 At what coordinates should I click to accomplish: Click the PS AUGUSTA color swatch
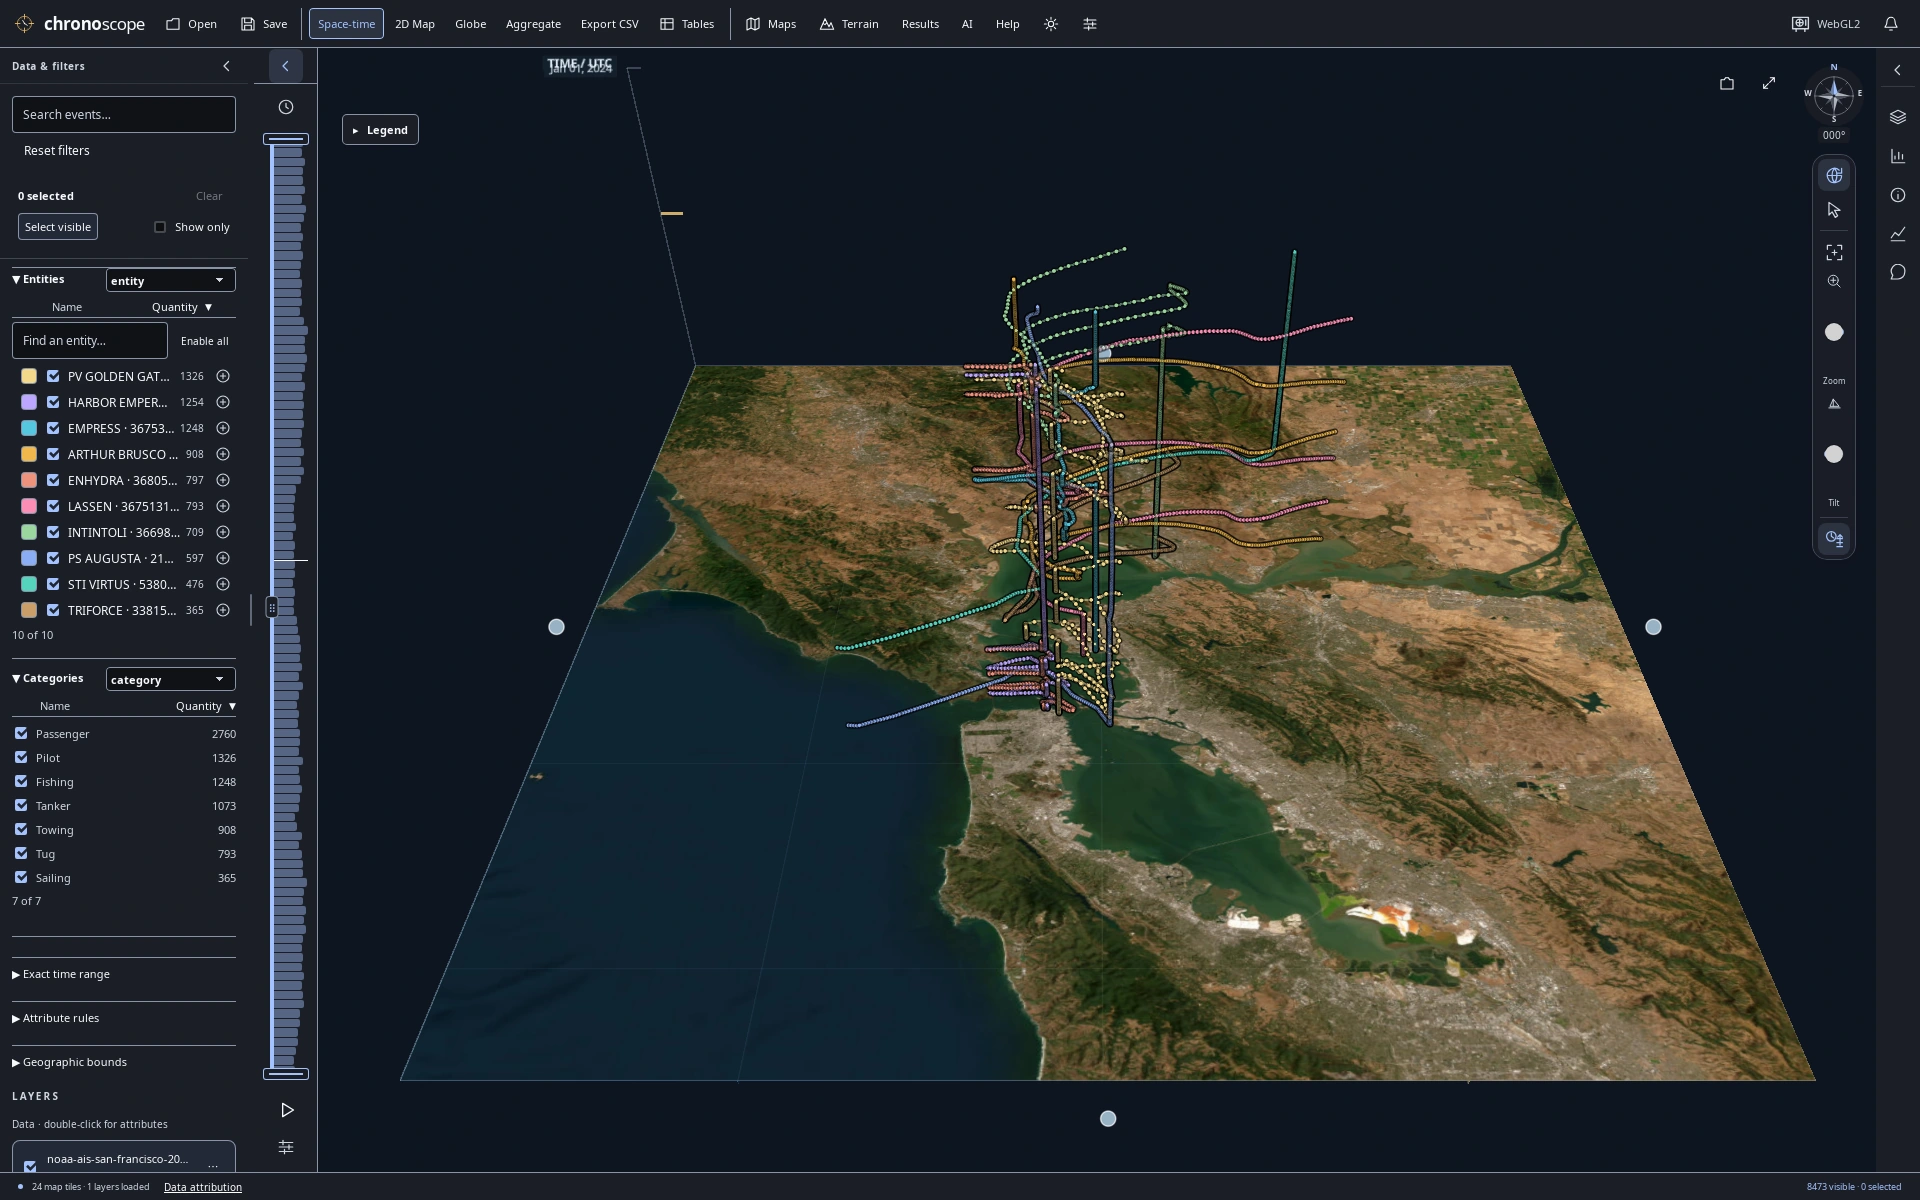[x=29, y=558]
